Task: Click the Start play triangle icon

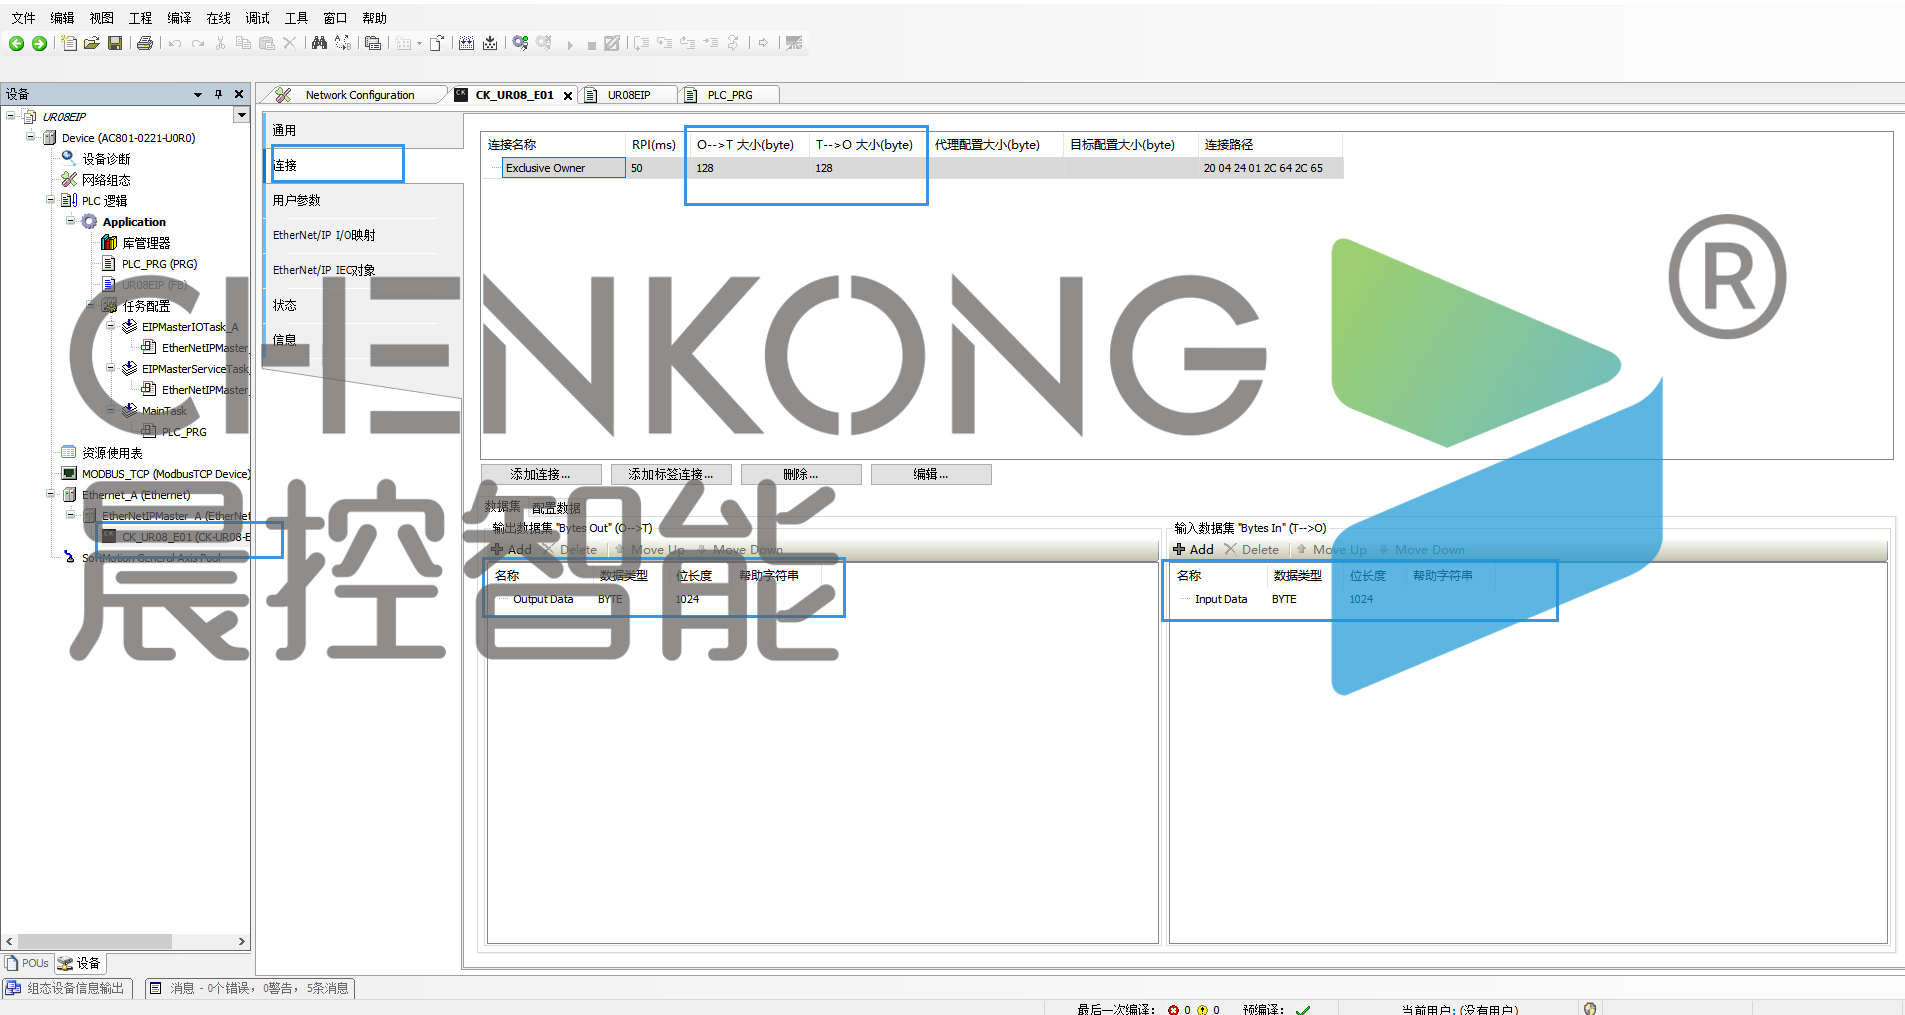Action: pos(570,44)
